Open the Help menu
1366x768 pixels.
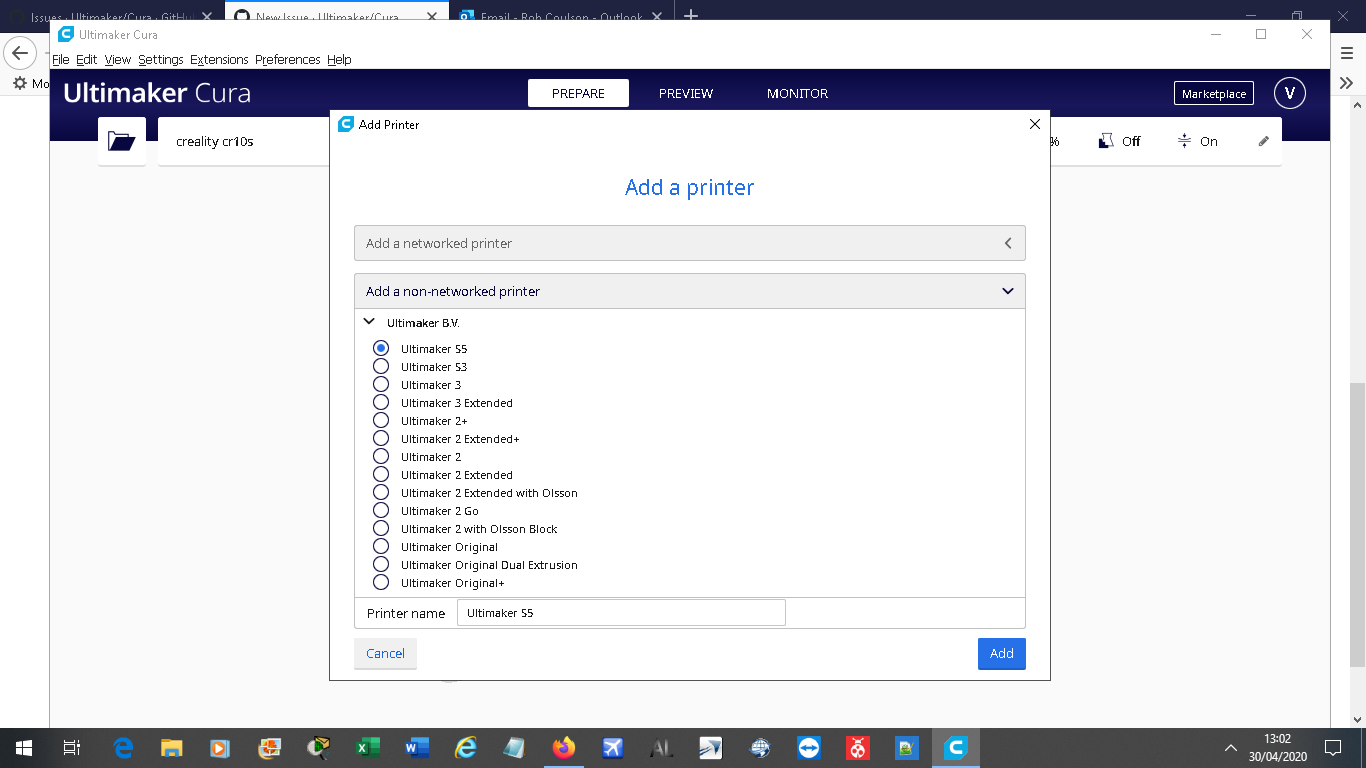[x=339, y=60]
